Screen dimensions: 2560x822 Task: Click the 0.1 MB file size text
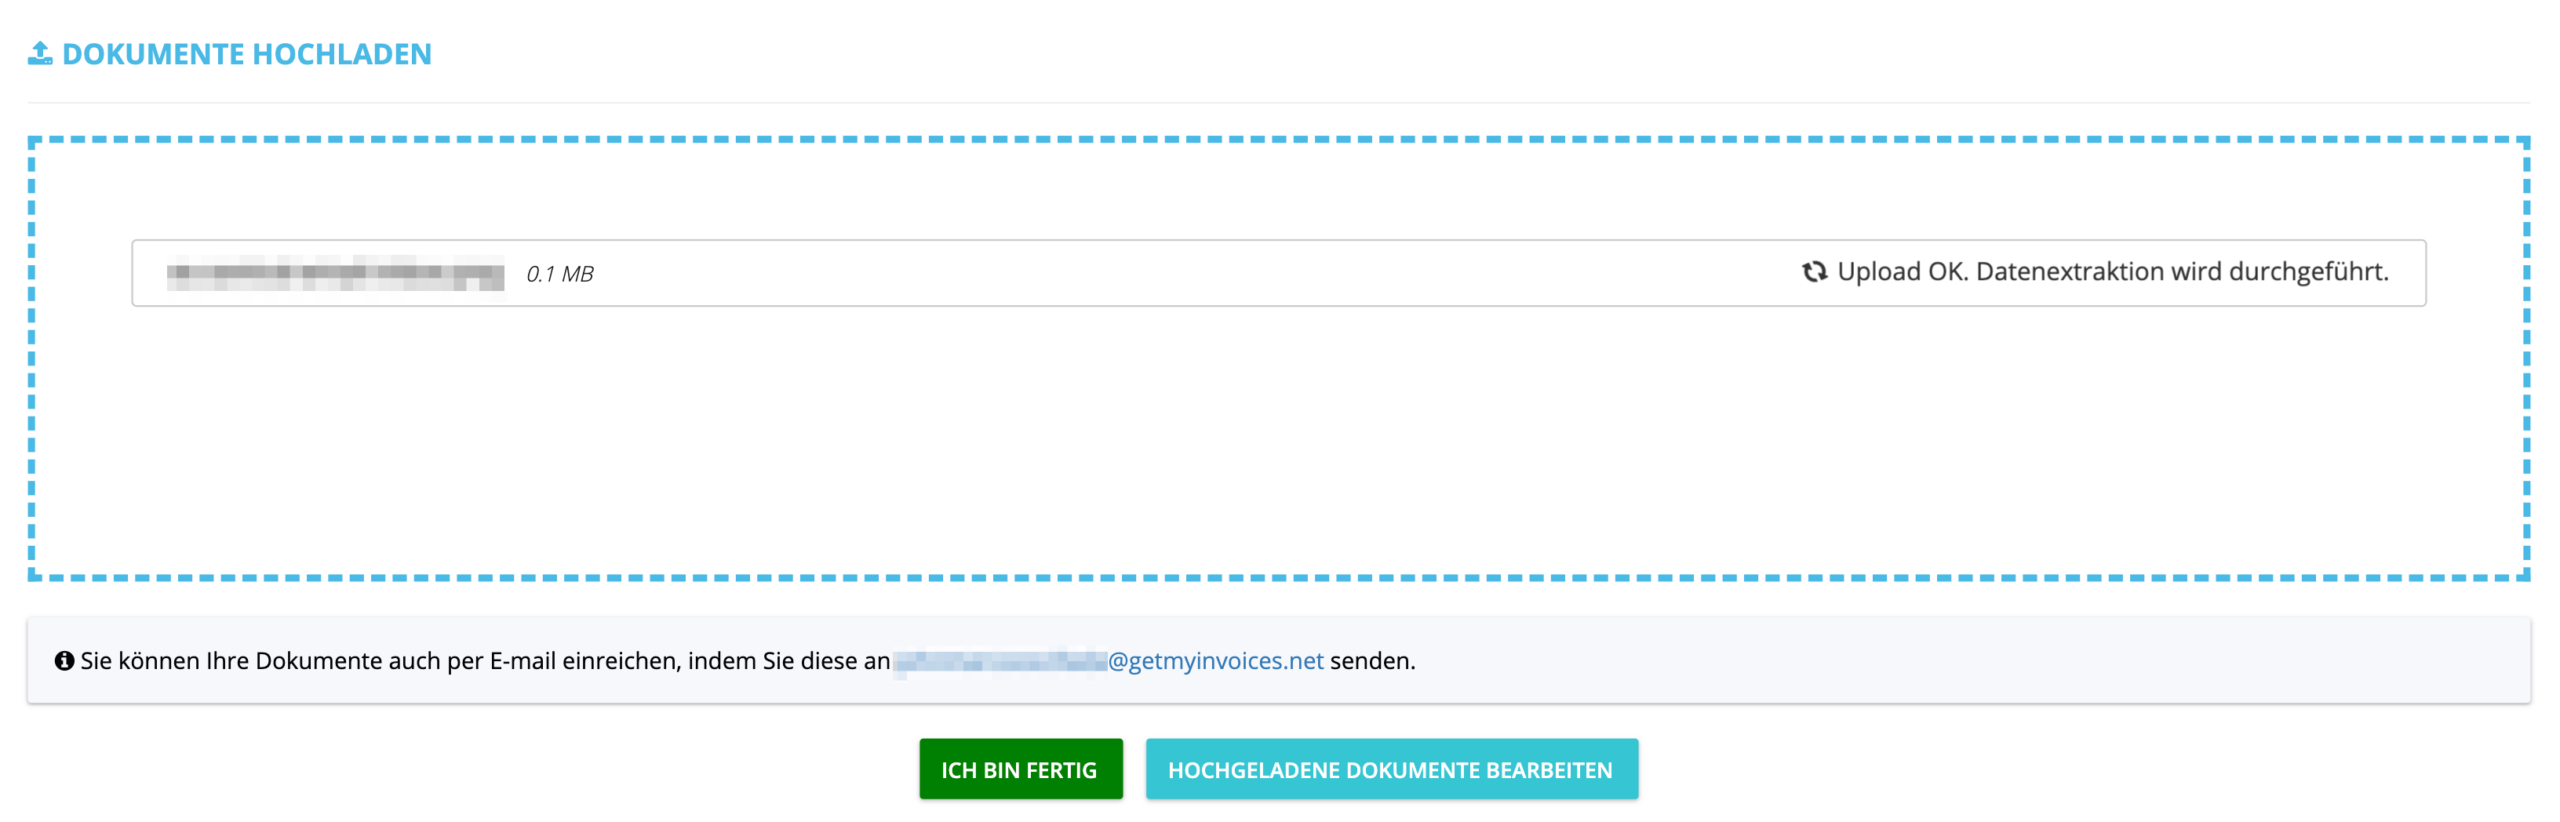click(560, 274)
